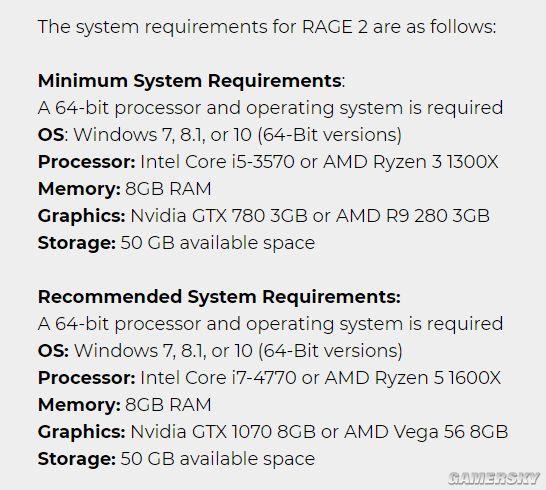Click the AMD Ryzen 5 1600X text
This screenshot has width=546, height=490.
pyautogui.click(x=413, y=378)
